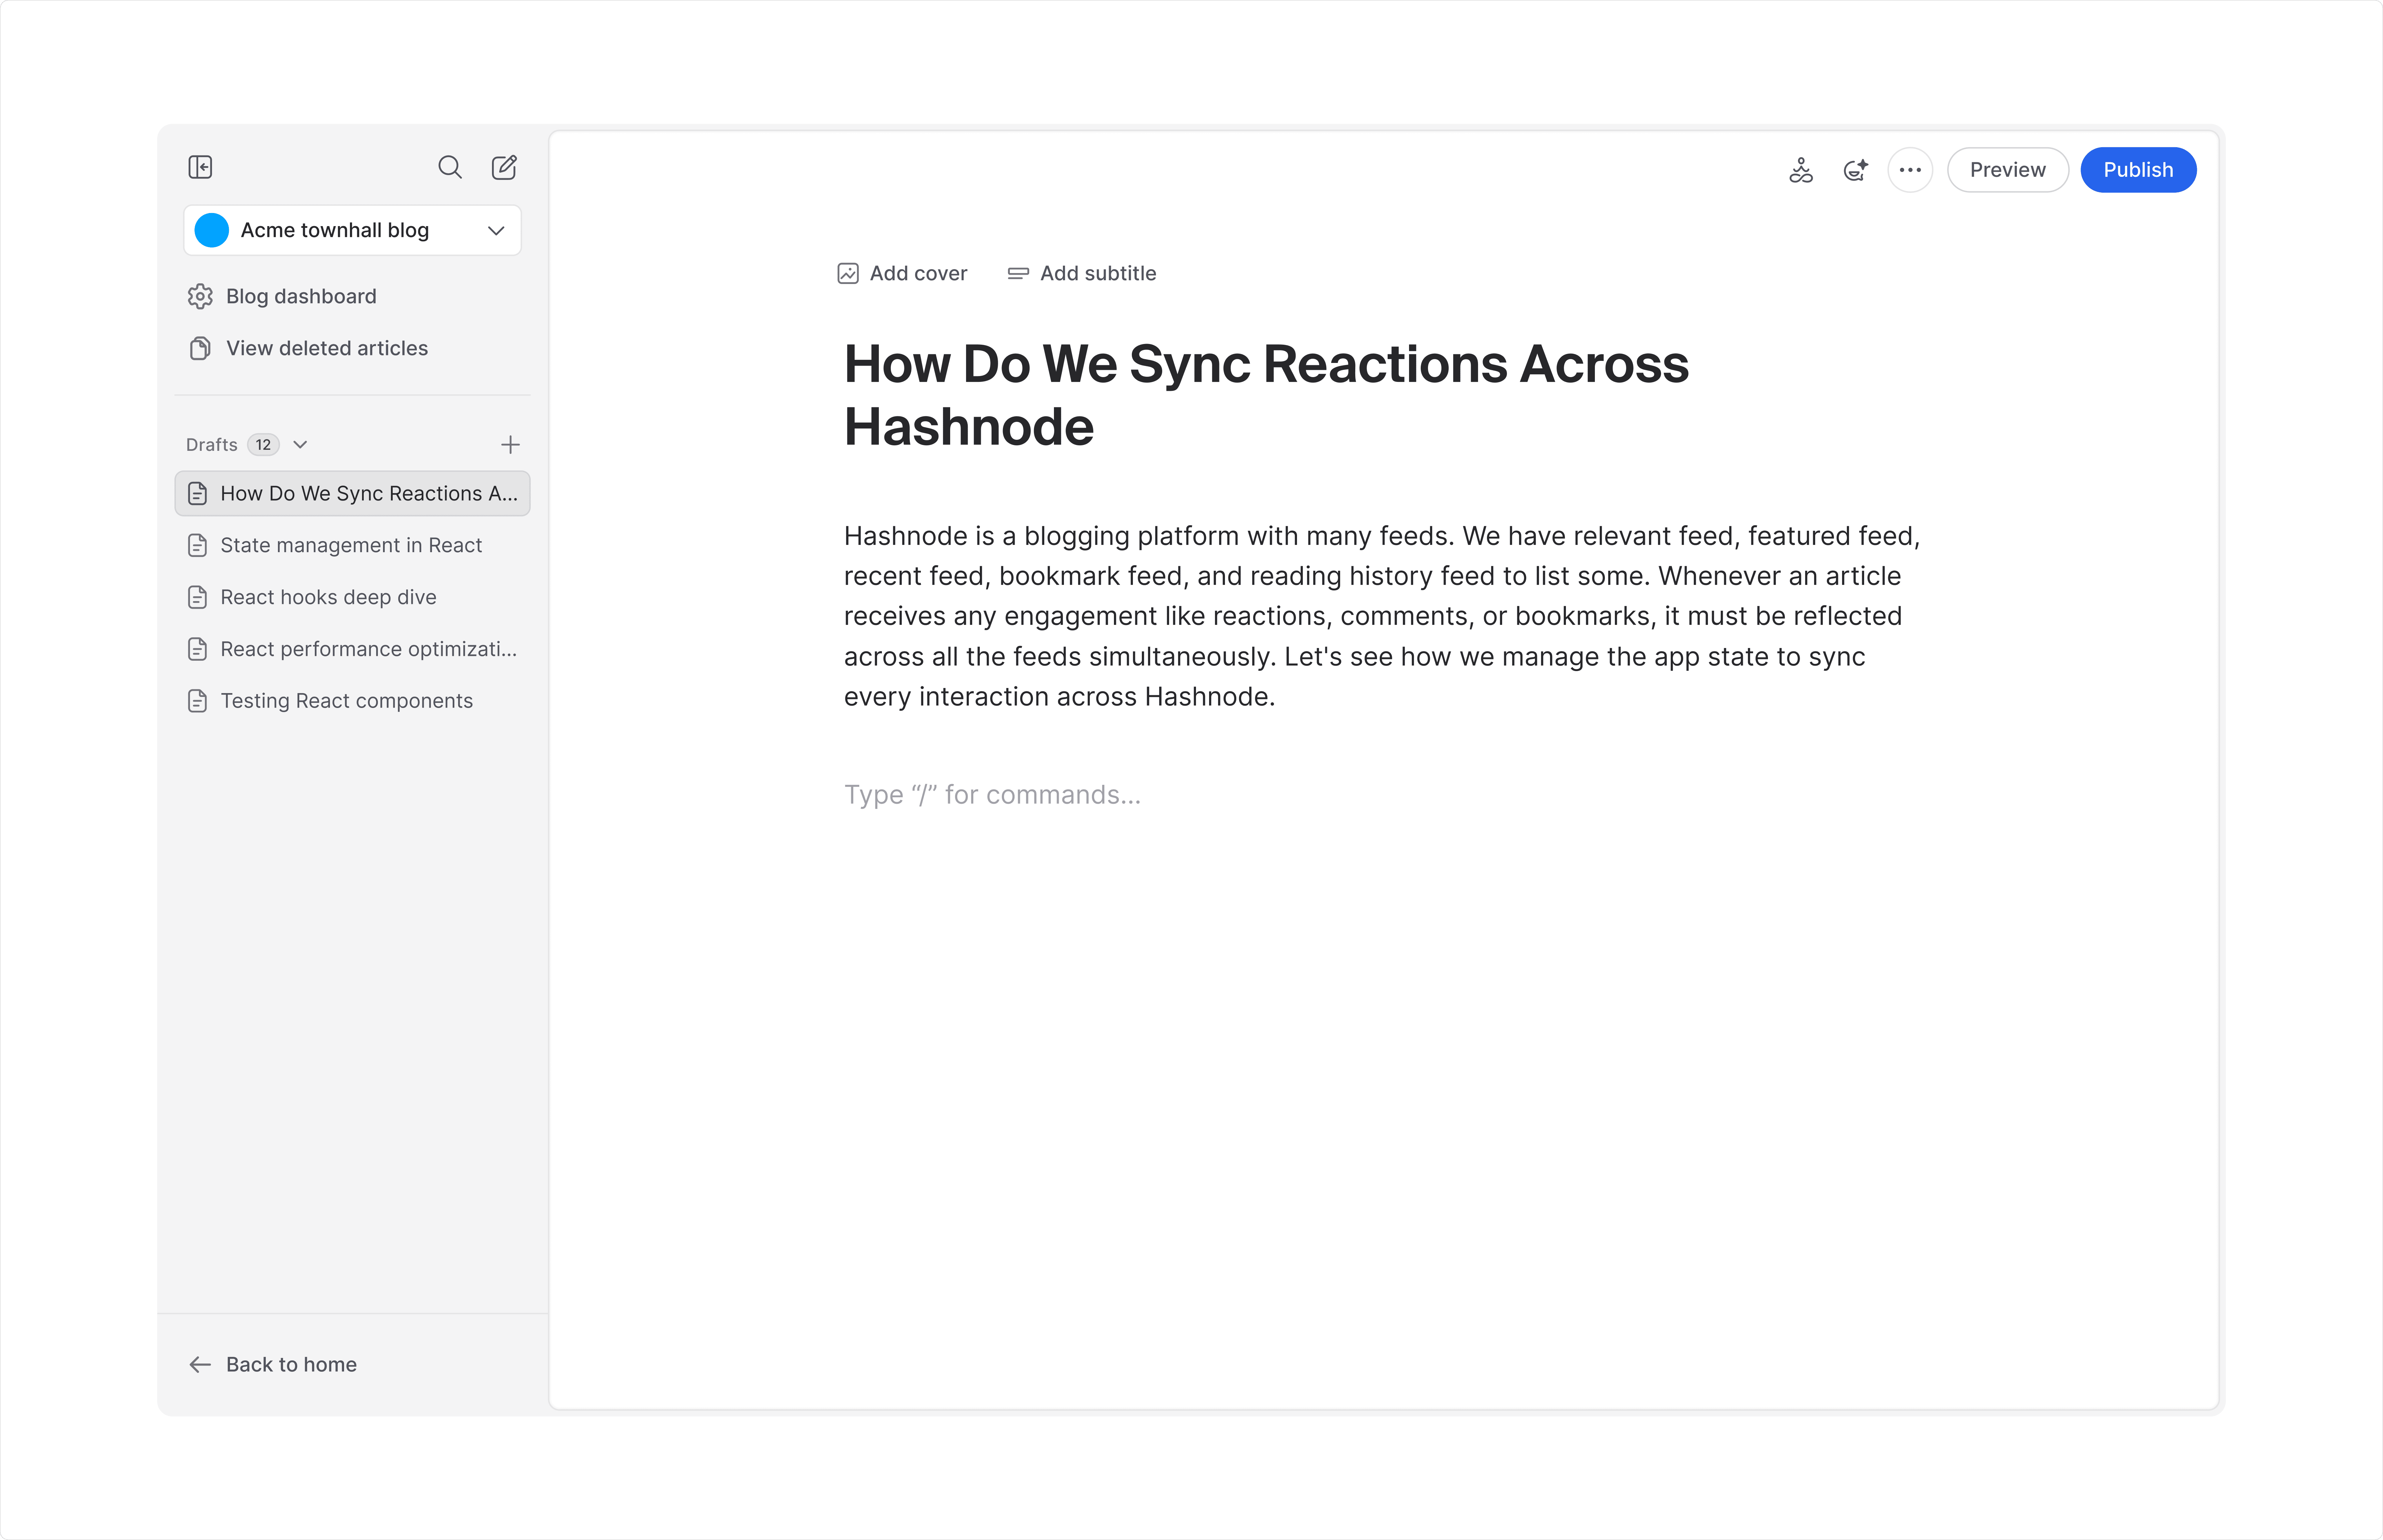This screenshot has height=1540, width=2383.
Task: Select draft How Do We Sync Reactions
Action: [352, 493]
